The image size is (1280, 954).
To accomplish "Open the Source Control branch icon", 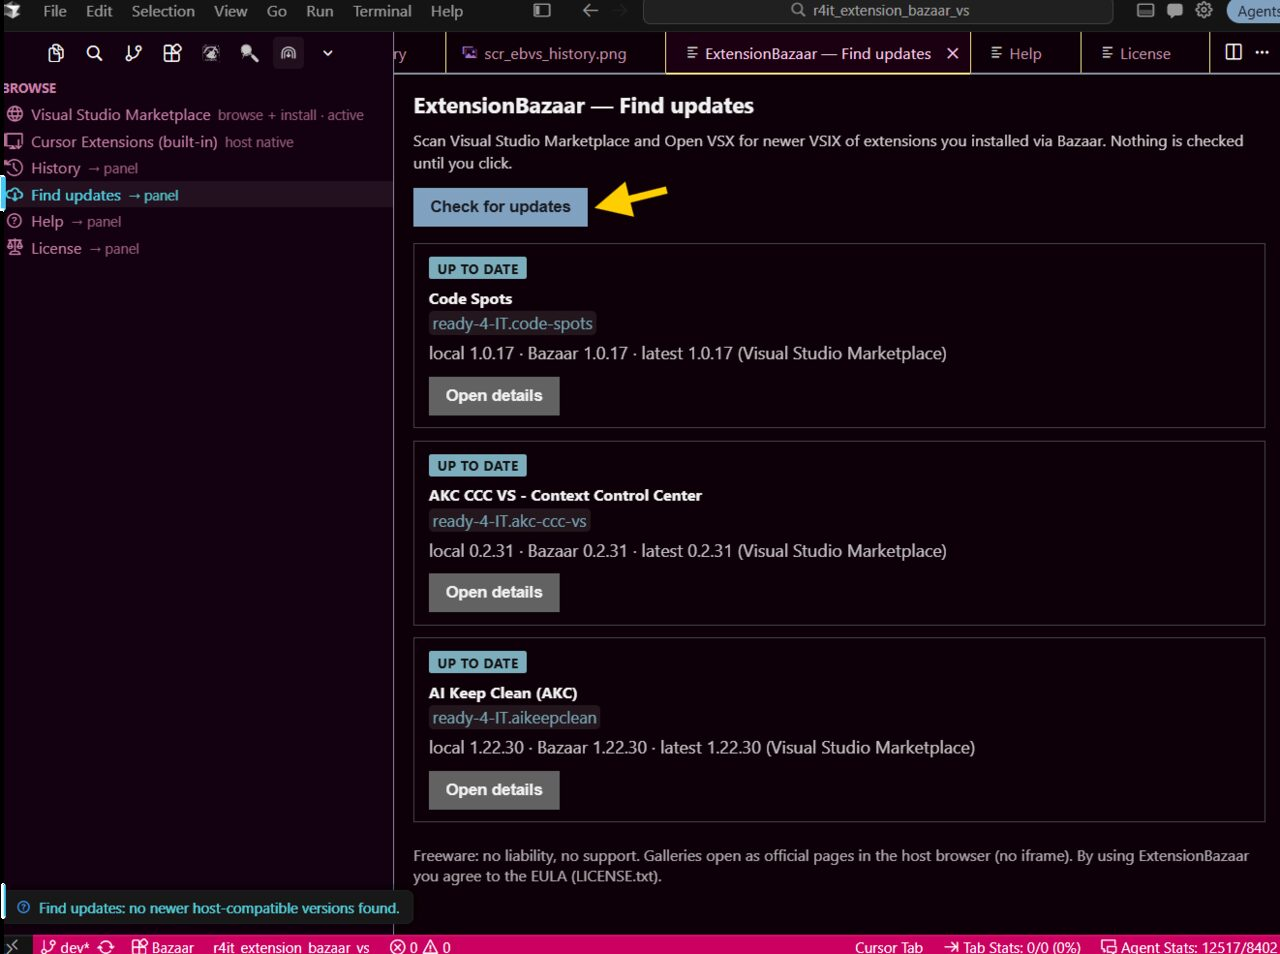I will (133, 53).
